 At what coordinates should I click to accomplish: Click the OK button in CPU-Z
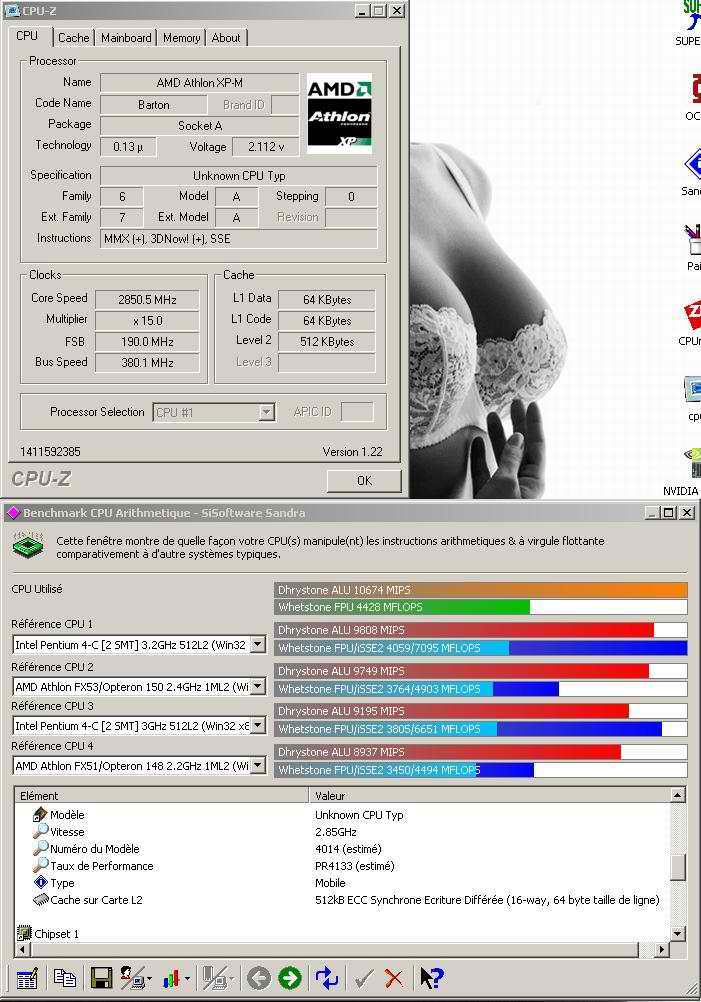[x=364, y=481]
